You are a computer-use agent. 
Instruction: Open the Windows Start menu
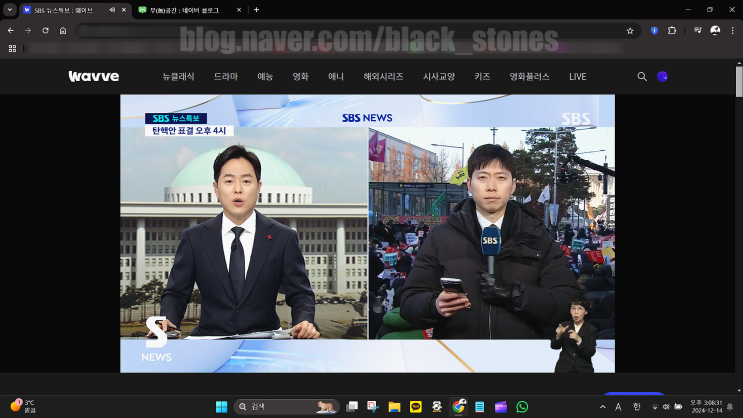(x=221, y=407)
